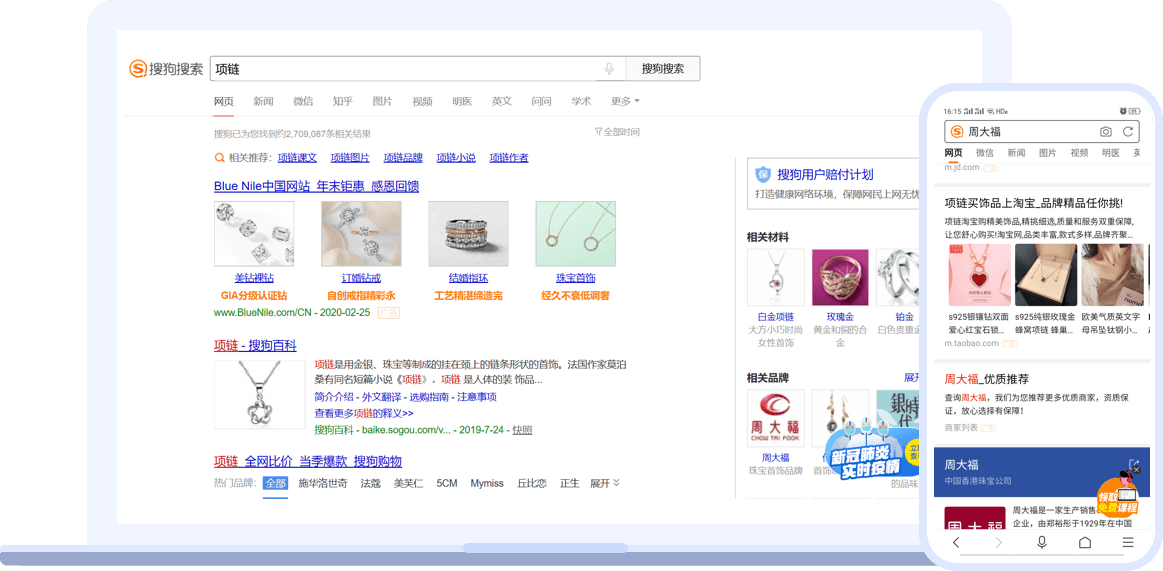1163x571 pixels.
Task: Click the 周大福 brand logo thumbnail
Action: [x=775, y=419]
